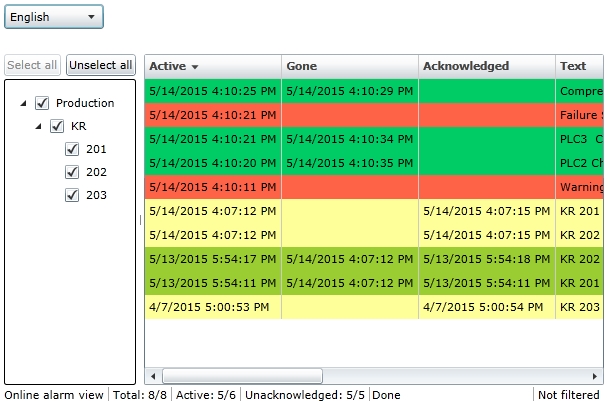Click the Select all button
Screen dimensions: 607x401
coord(32,65)
